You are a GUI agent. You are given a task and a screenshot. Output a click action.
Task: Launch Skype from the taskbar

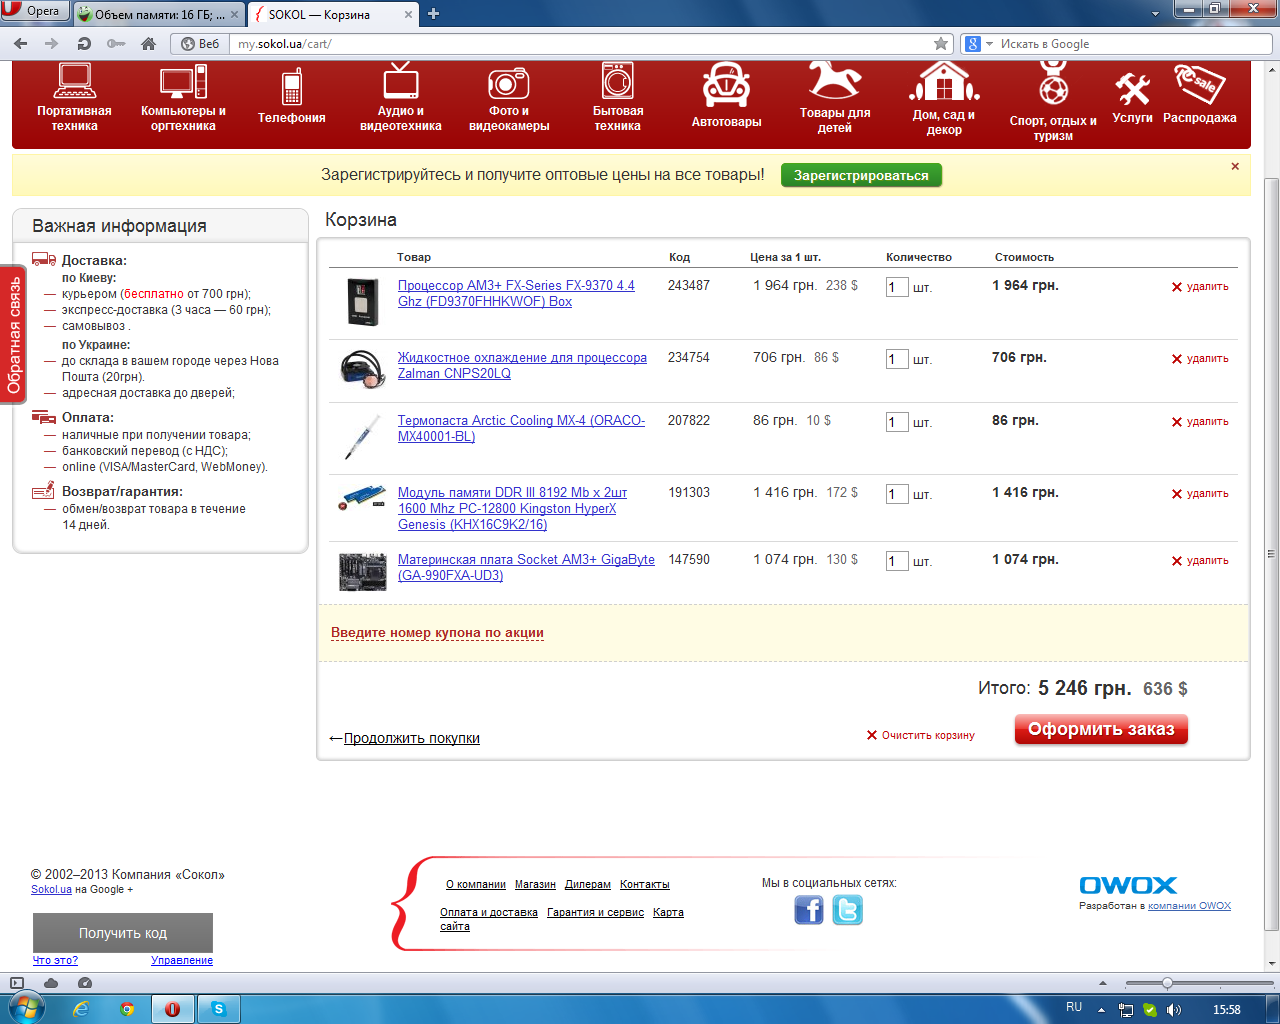click(218, 1009)
